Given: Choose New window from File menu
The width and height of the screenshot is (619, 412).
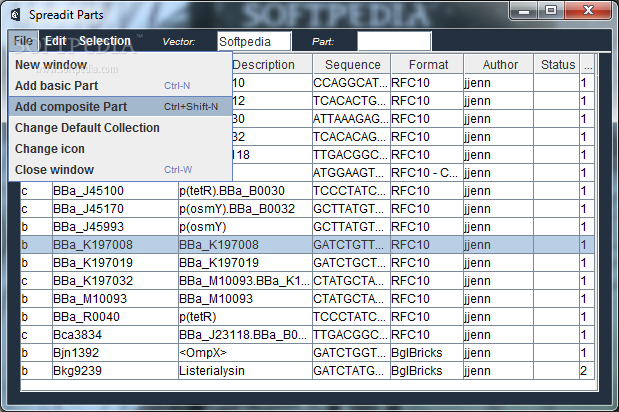Looking at the screenshot, I should [120, 64].
